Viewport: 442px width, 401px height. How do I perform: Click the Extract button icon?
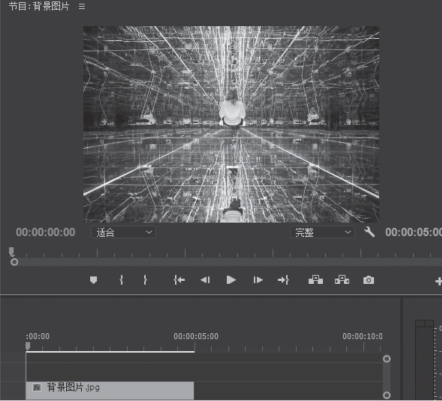tap(342, 280)
